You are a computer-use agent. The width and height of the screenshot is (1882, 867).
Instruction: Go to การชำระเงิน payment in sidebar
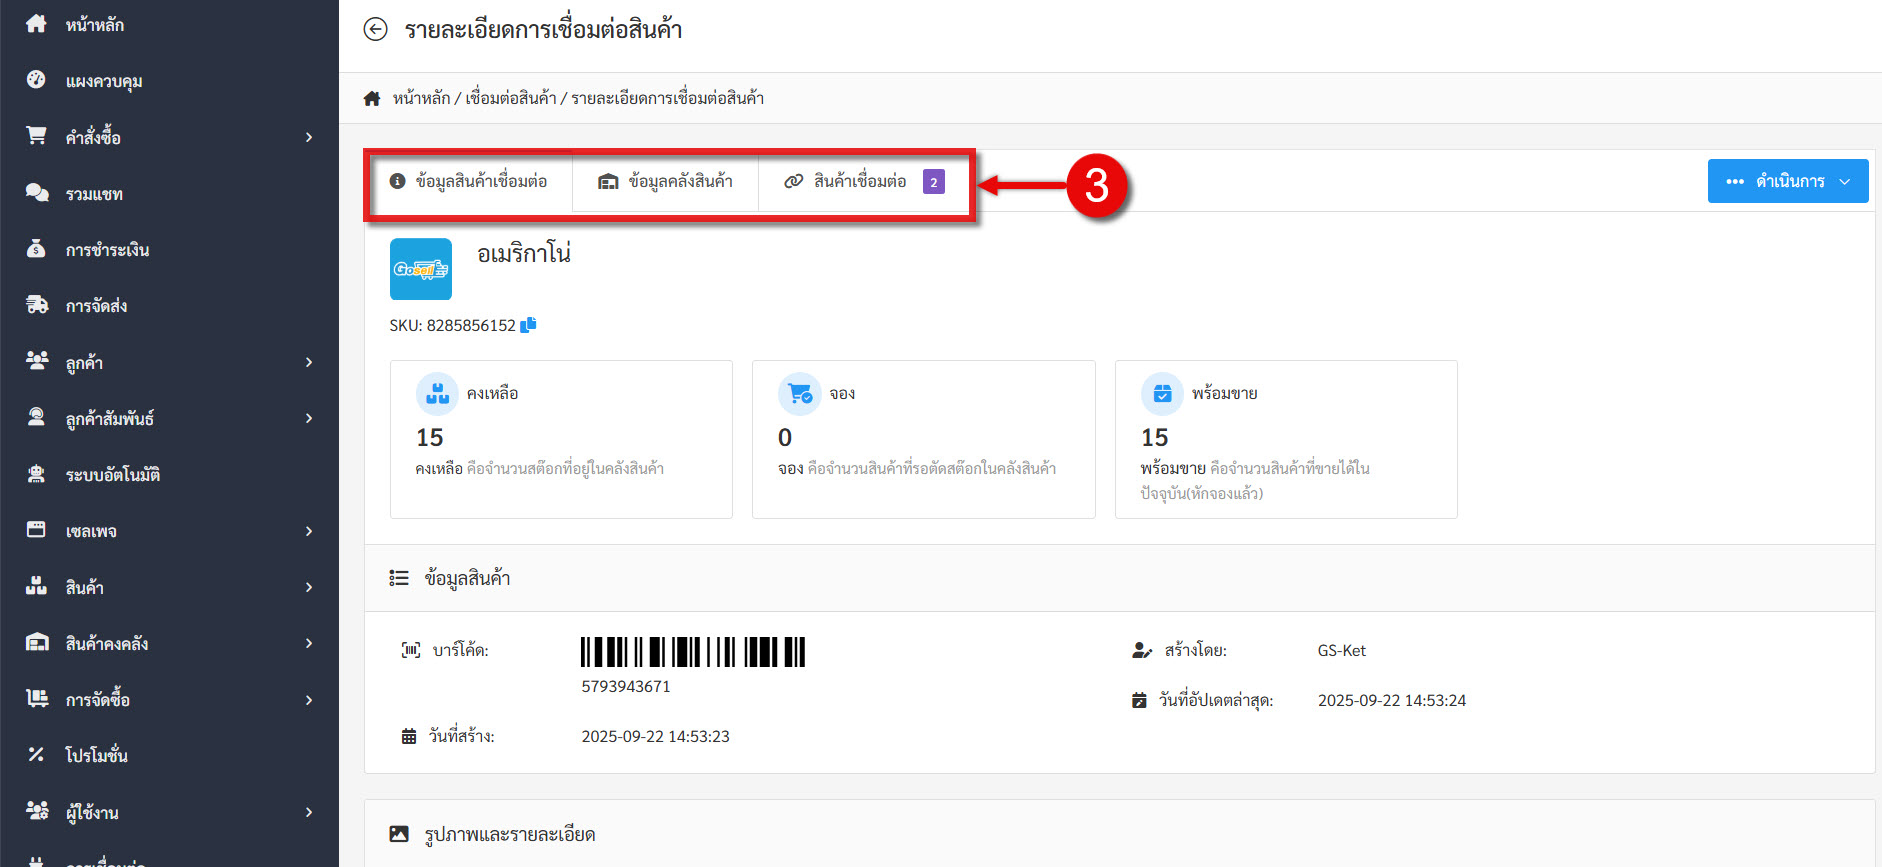tap(107, 250)
